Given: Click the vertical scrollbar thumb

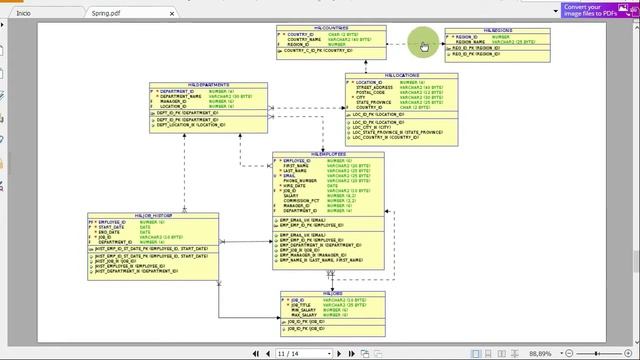Looking at the screenshot, I should (637, 261).
